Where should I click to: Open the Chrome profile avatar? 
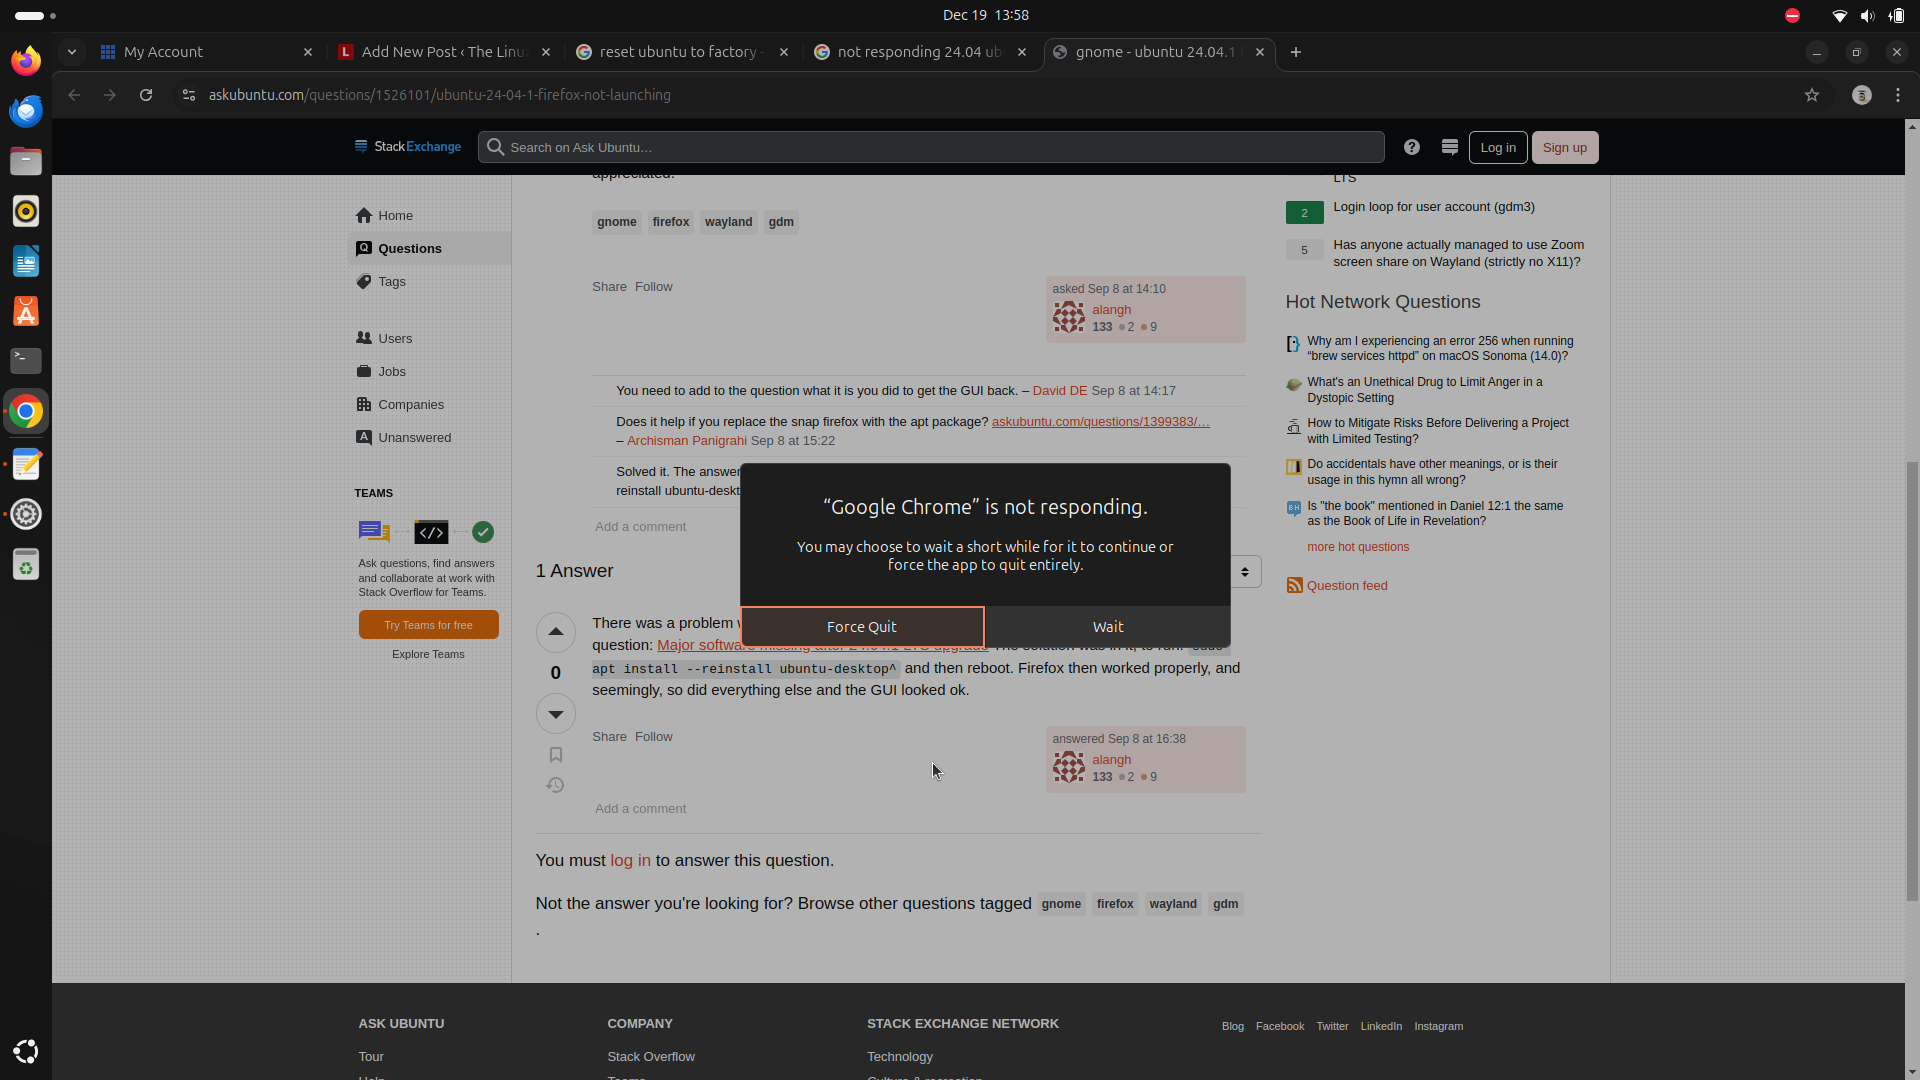click(1862, 95)
